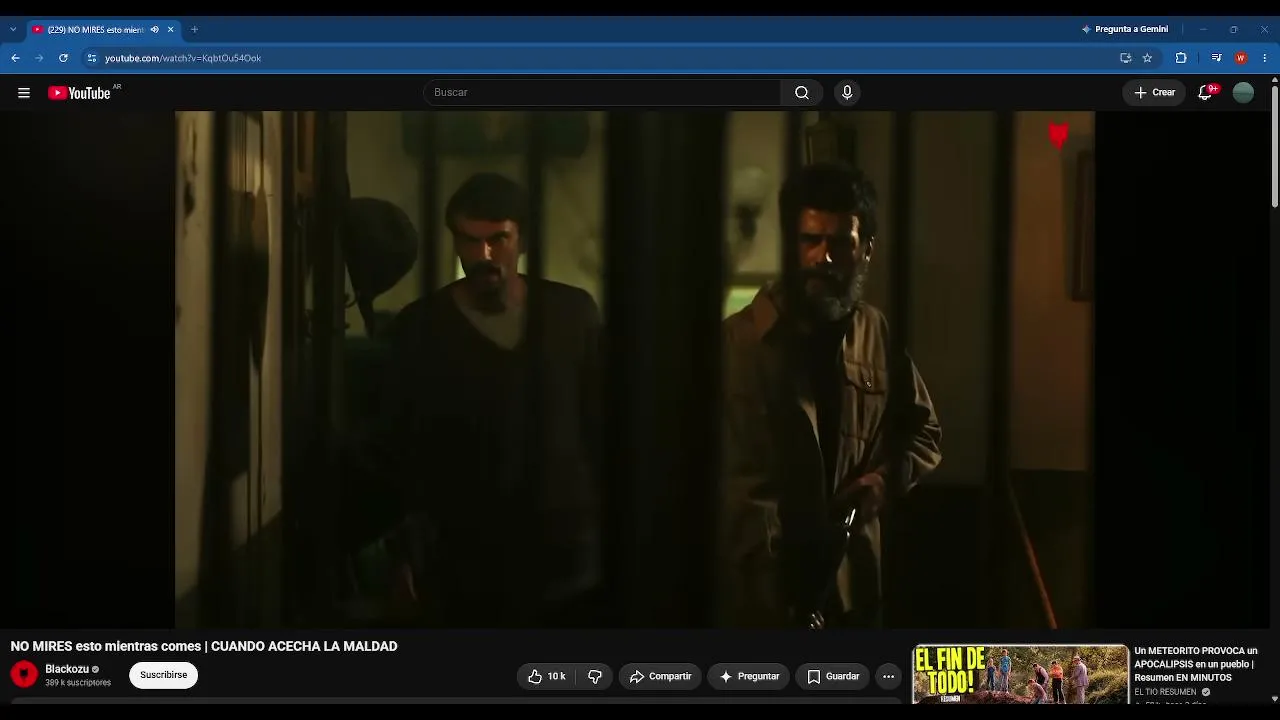The width and height of the screenshot is (1280, 720).
Task: Open a new browser tab
Action: pyautogui.click(x=194, y=30)
